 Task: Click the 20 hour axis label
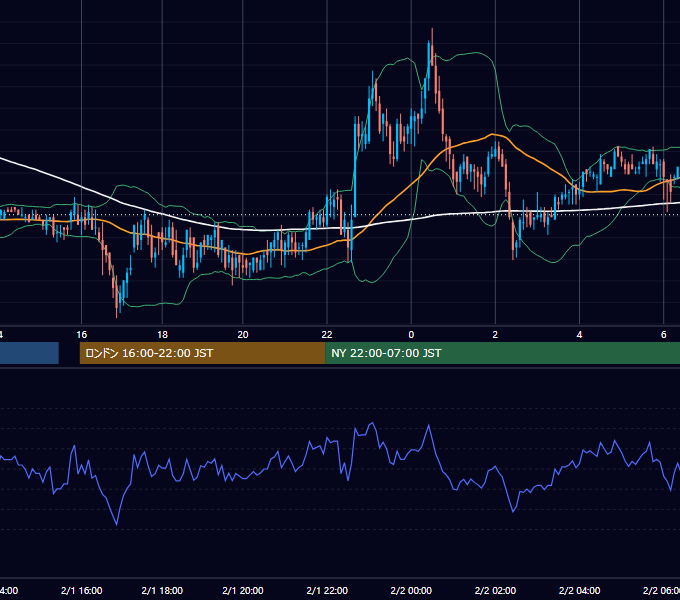pos(243,334)
